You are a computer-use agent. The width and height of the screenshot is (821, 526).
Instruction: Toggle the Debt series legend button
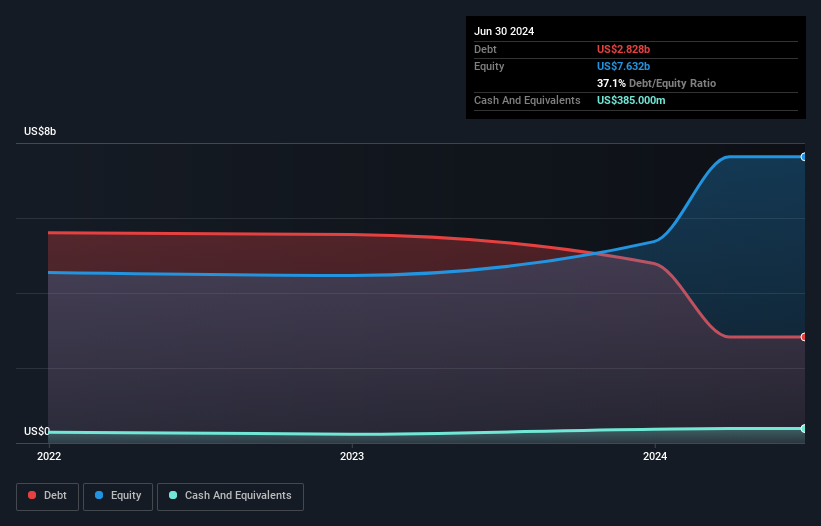[48, 496]
